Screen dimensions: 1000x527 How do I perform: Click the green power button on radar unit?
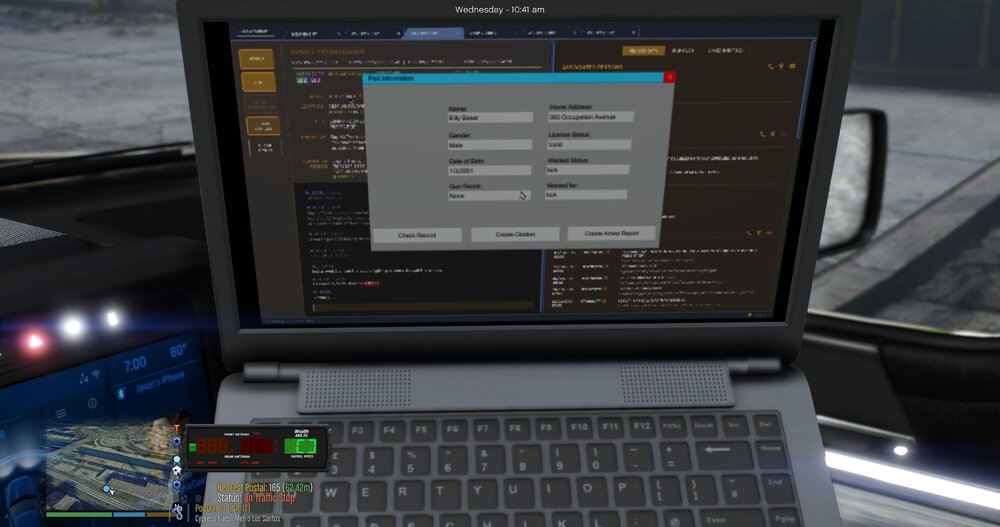[x=193, y=447]
